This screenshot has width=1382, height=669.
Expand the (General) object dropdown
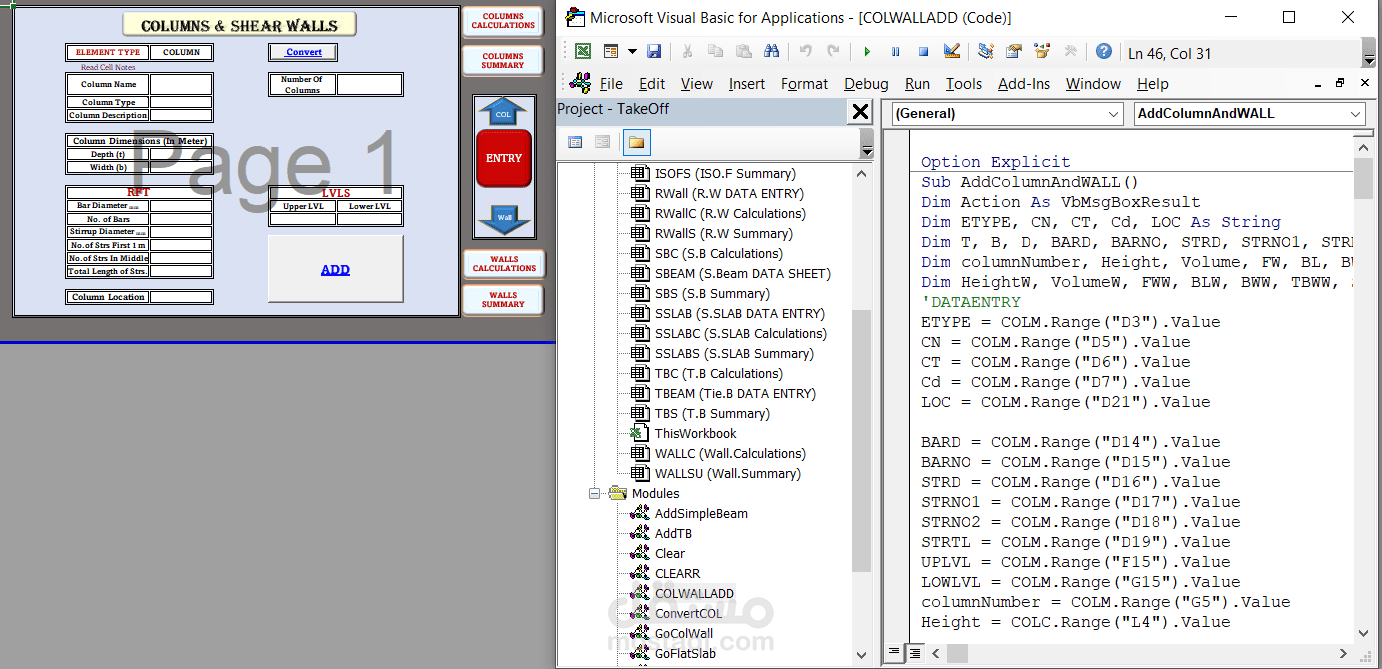click(1115, 113)
